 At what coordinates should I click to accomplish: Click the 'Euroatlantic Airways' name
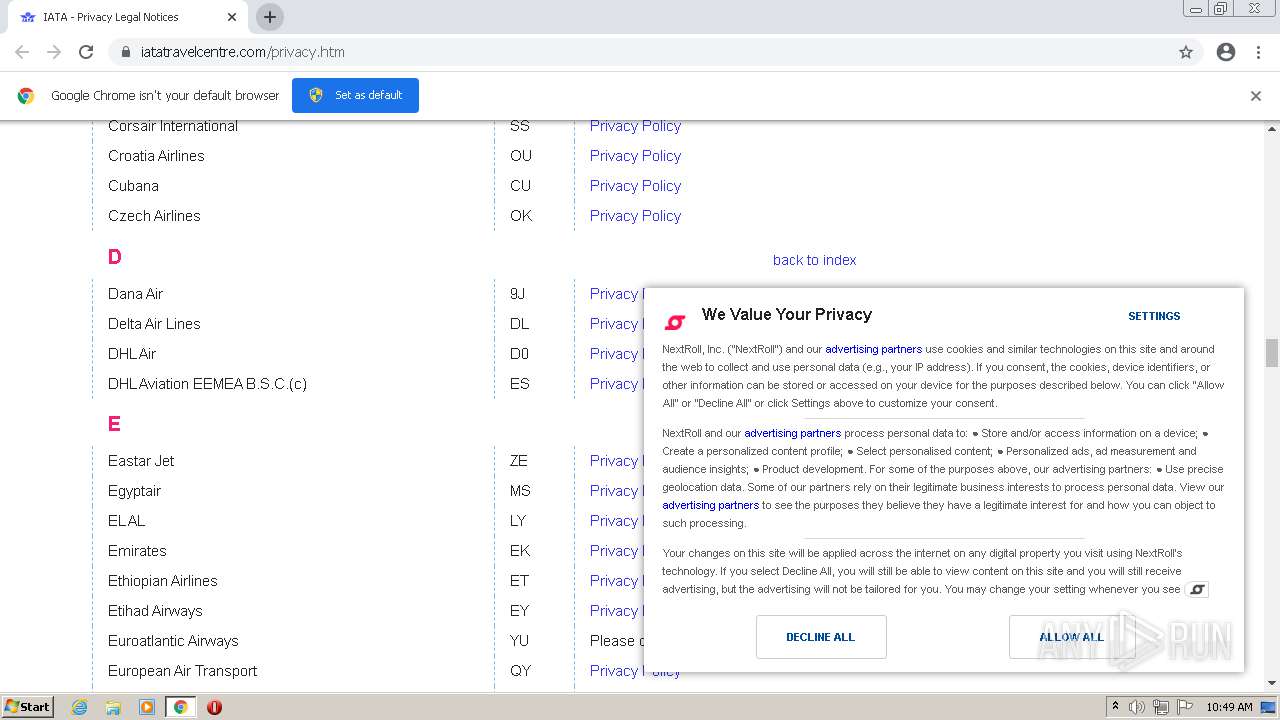point(173,641)
